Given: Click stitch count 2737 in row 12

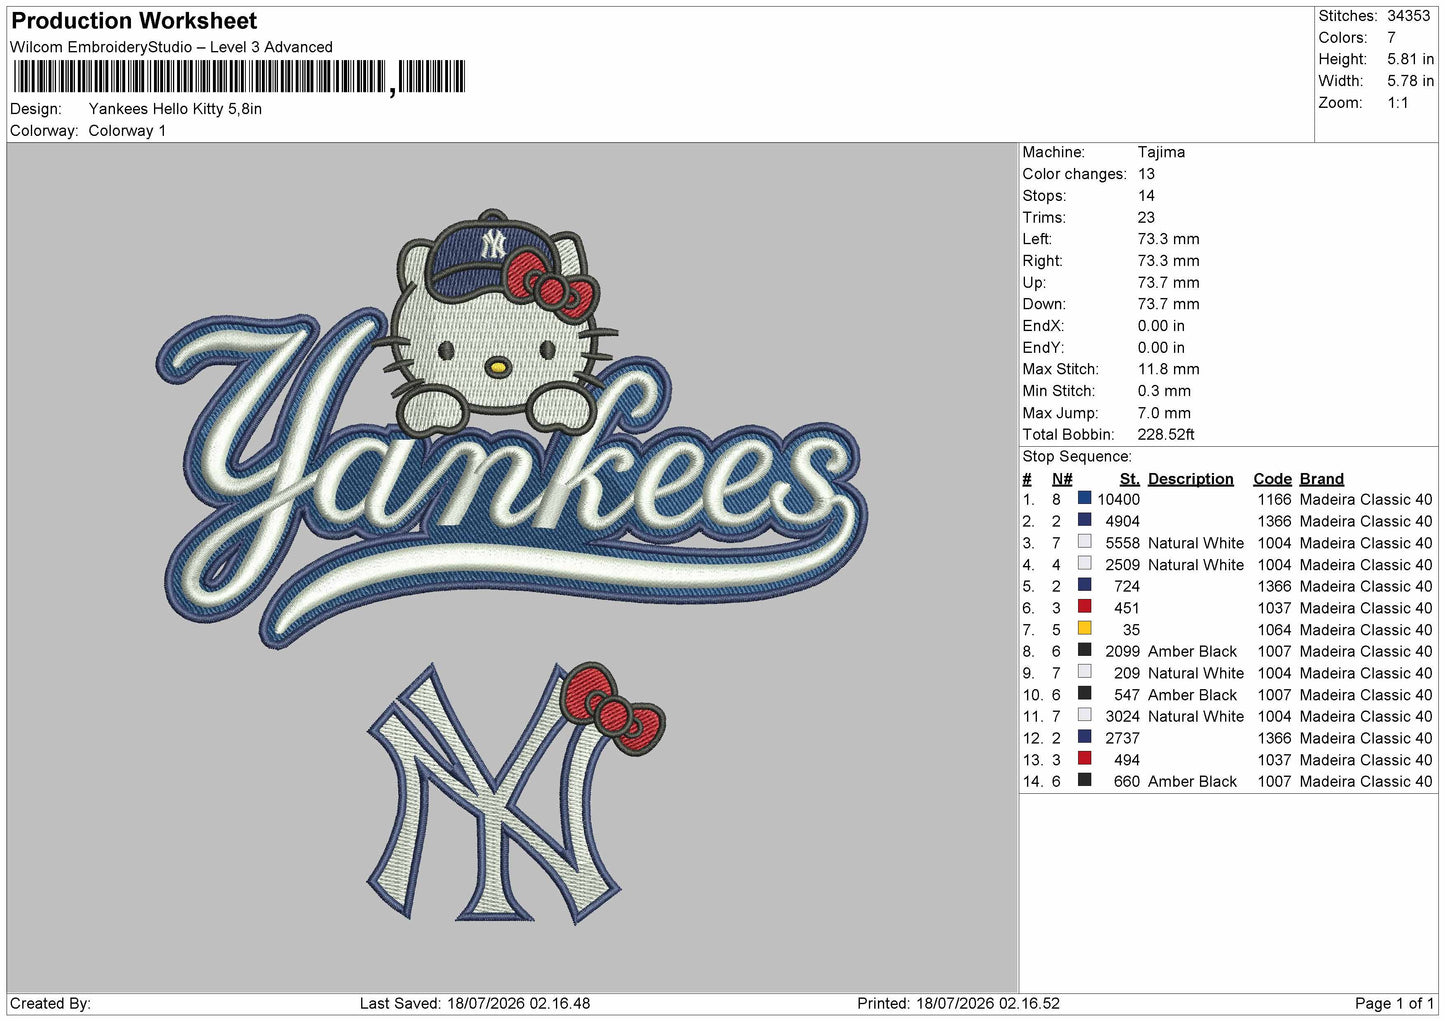Looking at the screenshot, I should click(1122, 738).
